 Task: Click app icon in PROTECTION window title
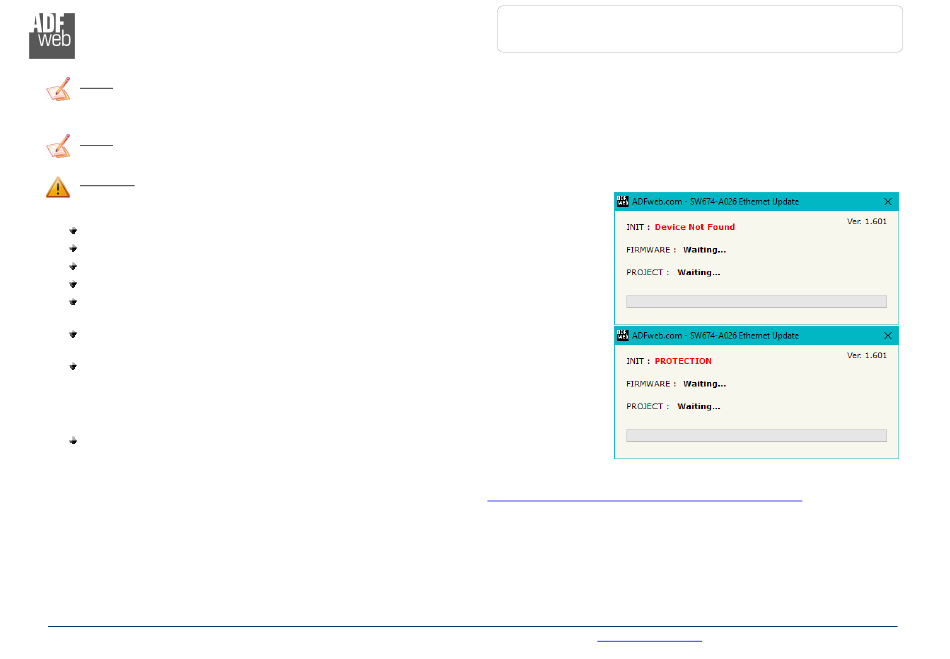pos(622,336)
